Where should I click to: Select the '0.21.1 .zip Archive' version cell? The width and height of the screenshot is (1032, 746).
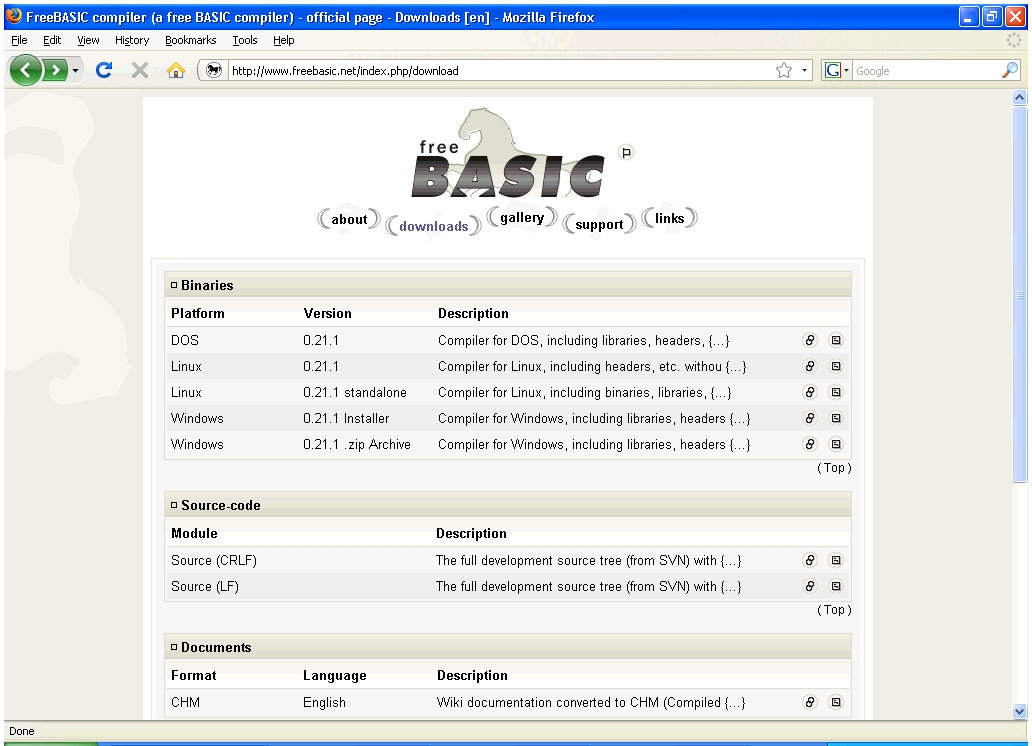(357, 444)
